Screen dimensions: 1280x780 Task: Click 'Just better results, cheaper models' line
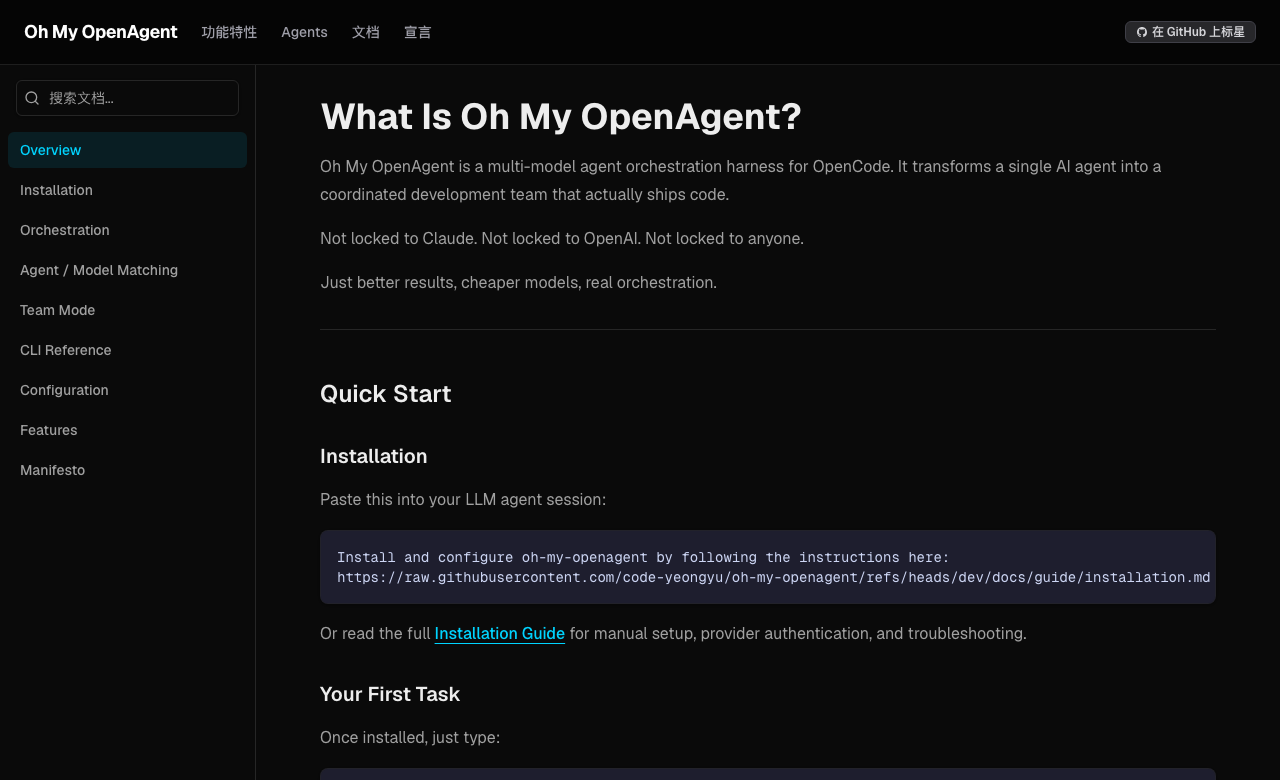(x=518, y=282)
